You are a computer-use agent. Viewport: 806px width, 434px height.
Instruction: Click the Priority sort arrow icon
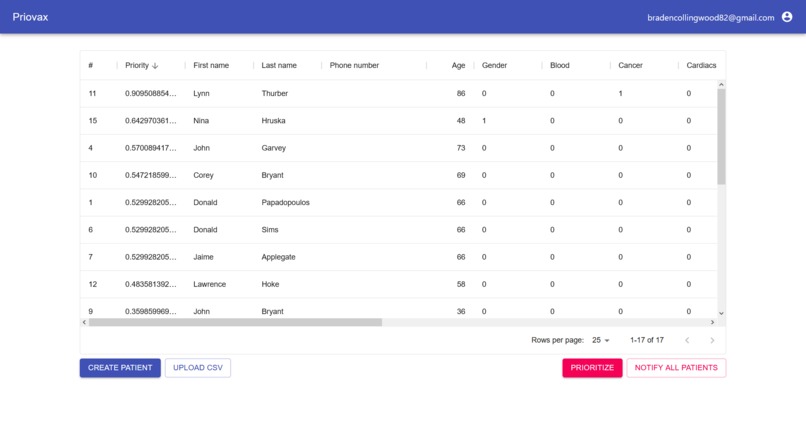[155, 66]
